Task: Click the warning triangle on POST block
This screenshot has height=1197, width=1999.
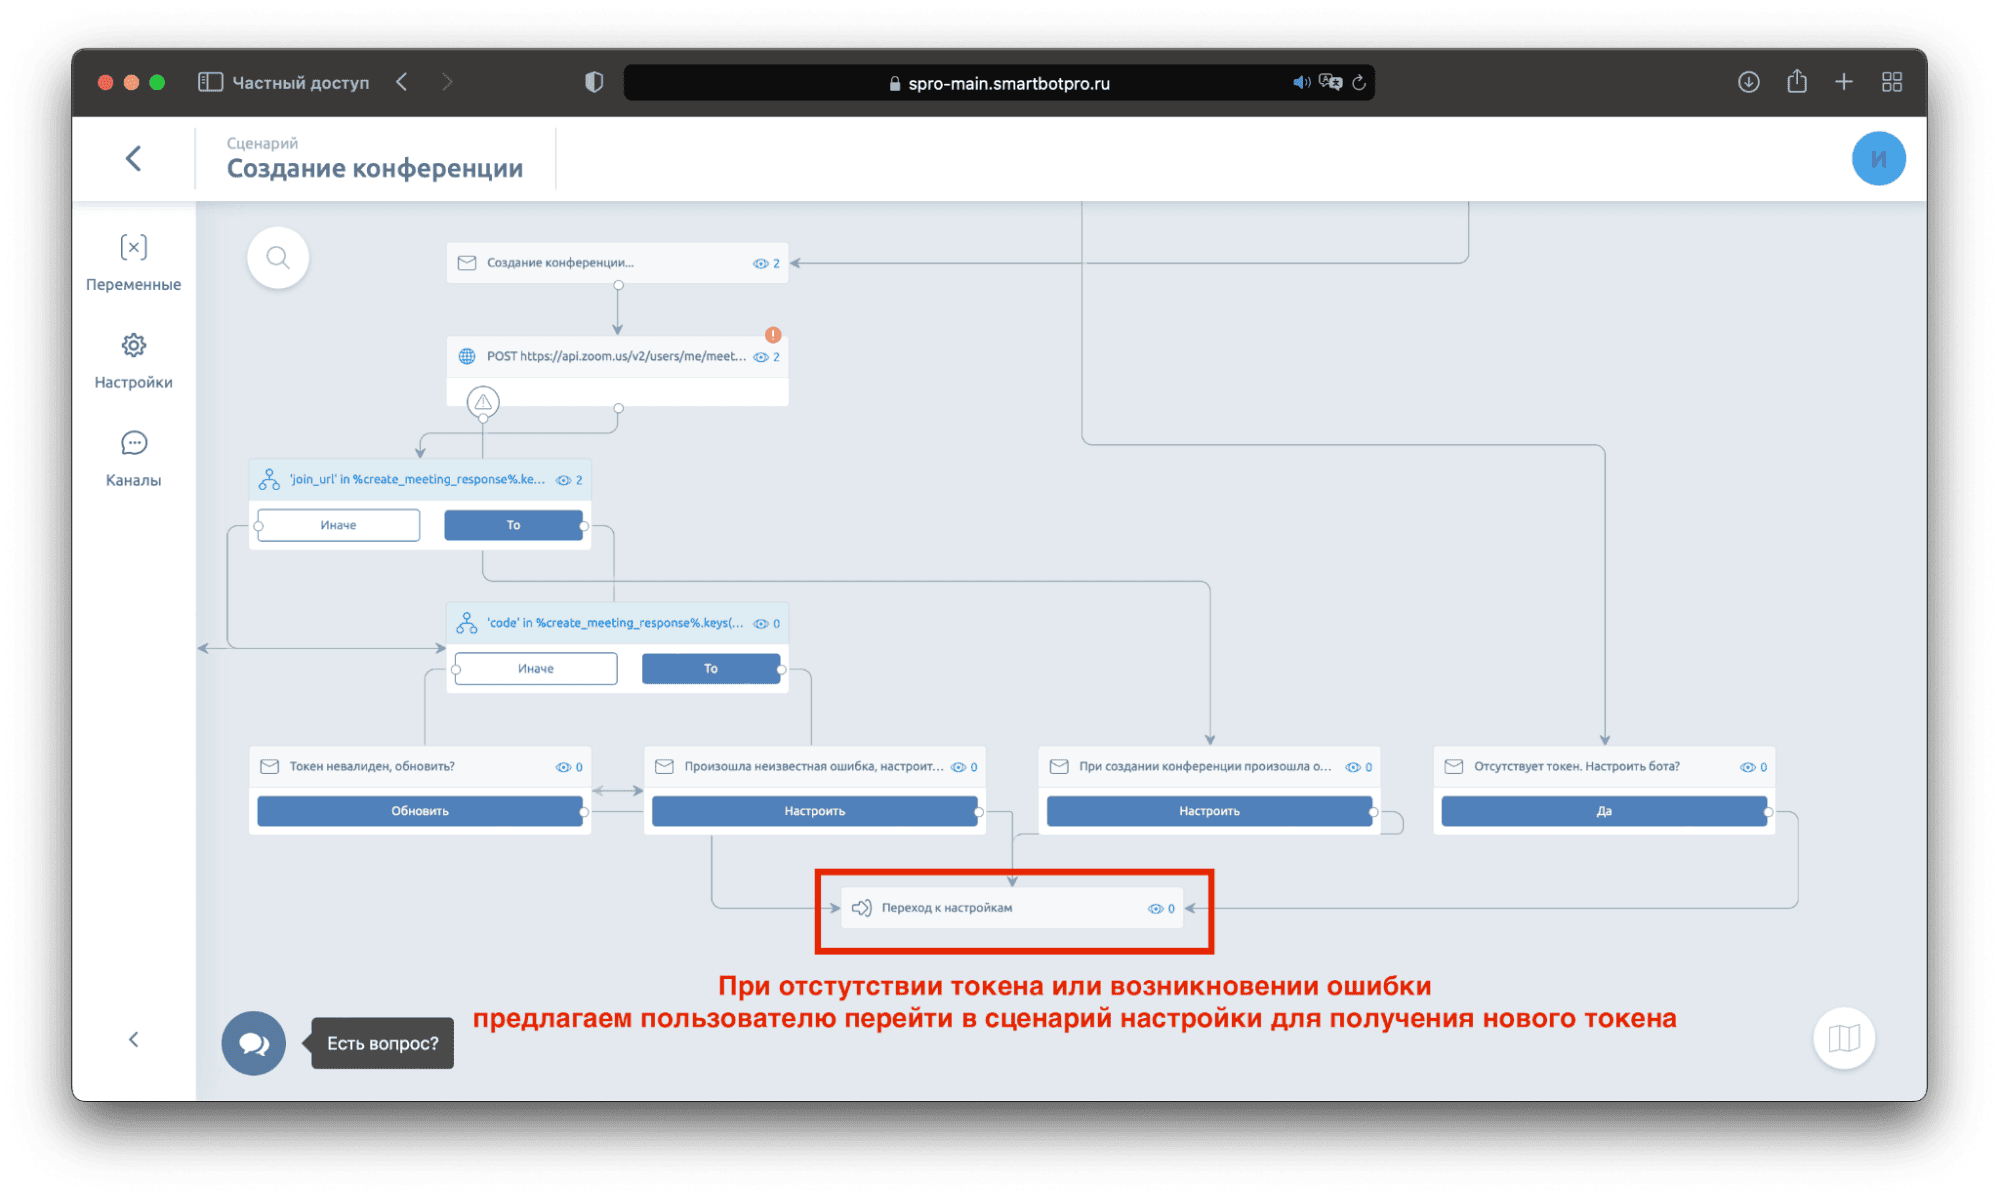Action: click(483, 402)
